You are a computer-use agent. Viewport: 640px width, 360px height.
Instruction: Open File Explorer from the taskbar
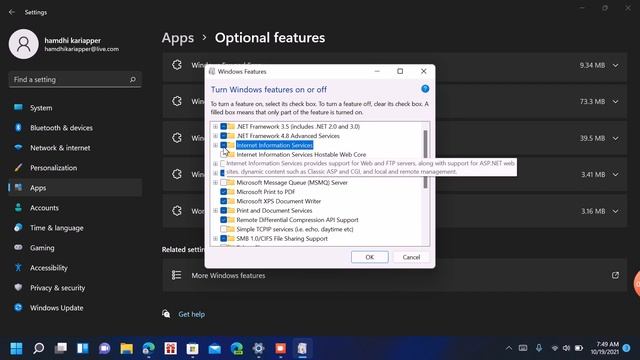click(x=127, y=348)
